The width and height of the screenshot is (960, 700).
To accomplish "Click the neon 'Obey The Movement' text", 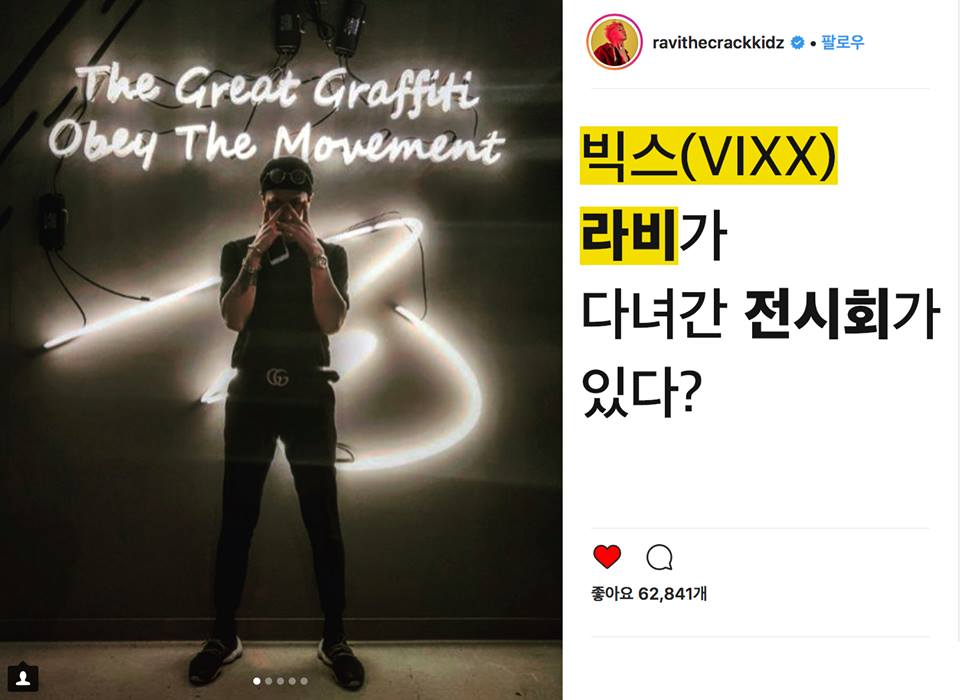I will 277,145.
